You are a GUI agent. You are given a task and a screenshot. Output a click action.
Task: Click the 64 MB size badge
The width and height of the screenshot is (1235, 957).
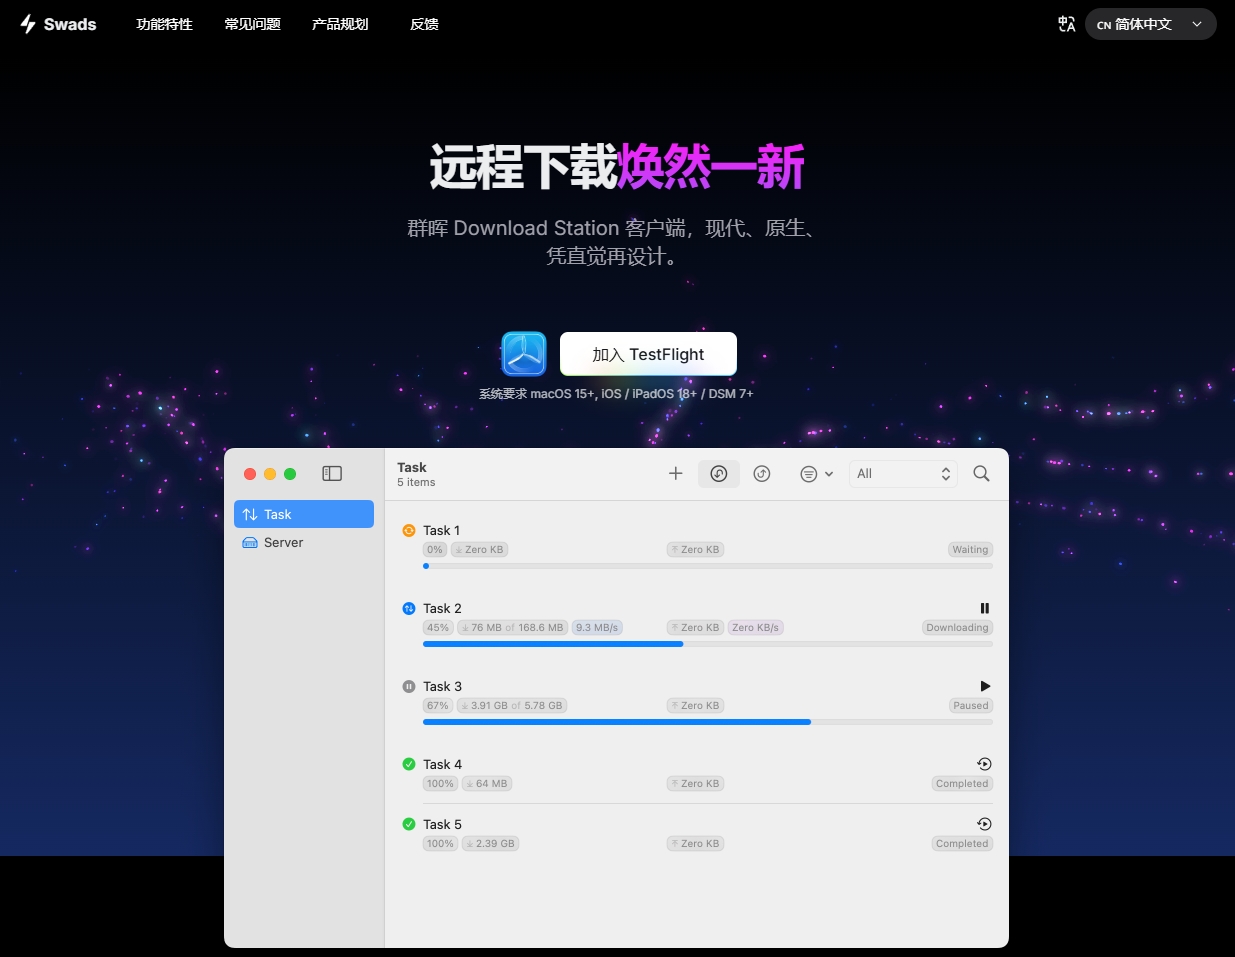pyautogui.click(x=487, y=784)
